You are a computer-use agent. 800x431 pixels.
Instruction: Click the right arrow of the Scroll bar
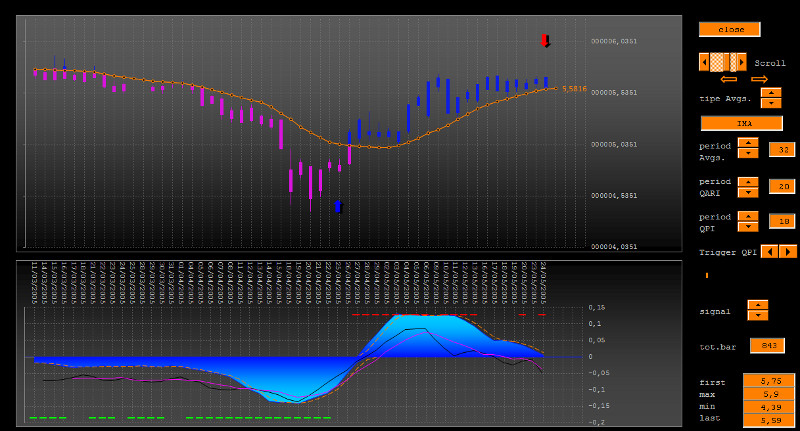(742, 62)
